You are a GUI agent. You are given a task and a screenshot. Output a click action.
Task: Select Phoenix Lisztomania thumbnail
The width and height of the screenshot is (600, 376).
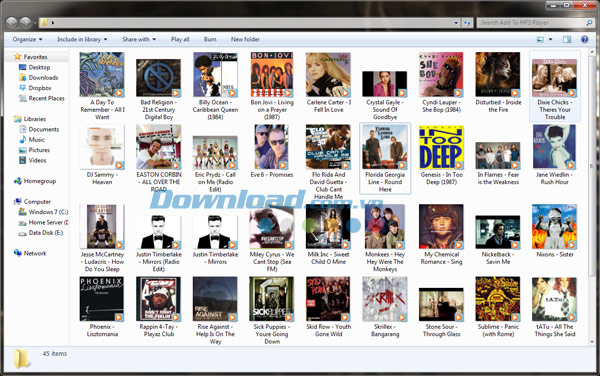pos(102,299)
